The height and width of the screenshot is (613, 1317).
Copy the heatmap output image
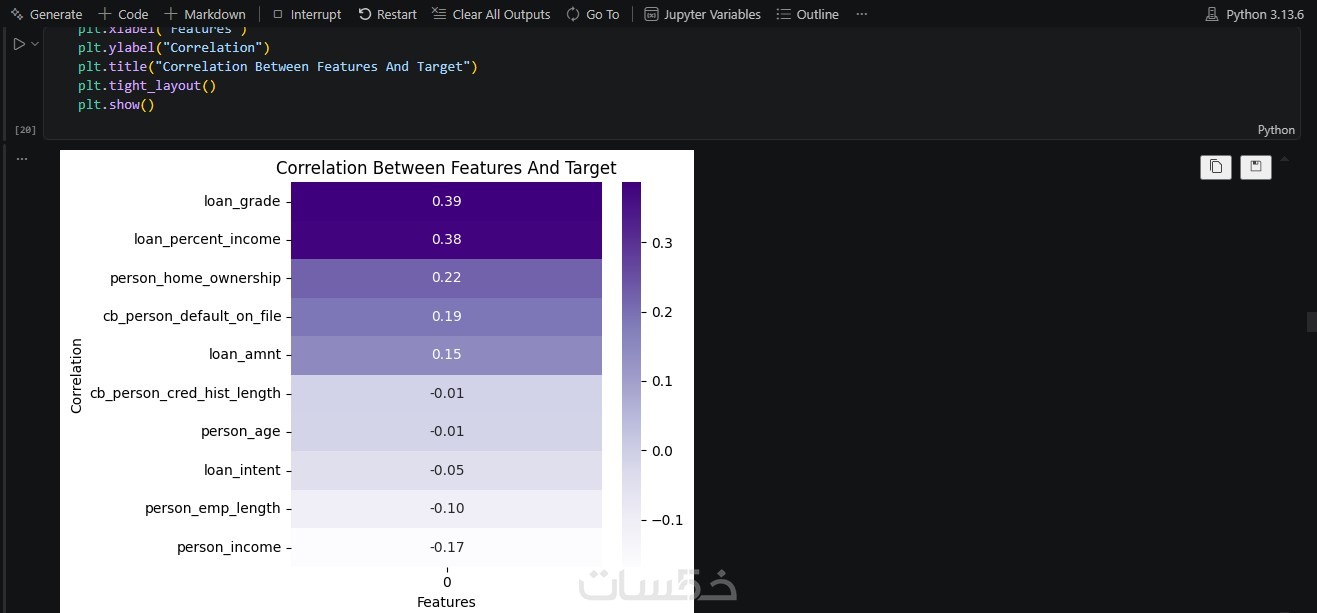1215,167
